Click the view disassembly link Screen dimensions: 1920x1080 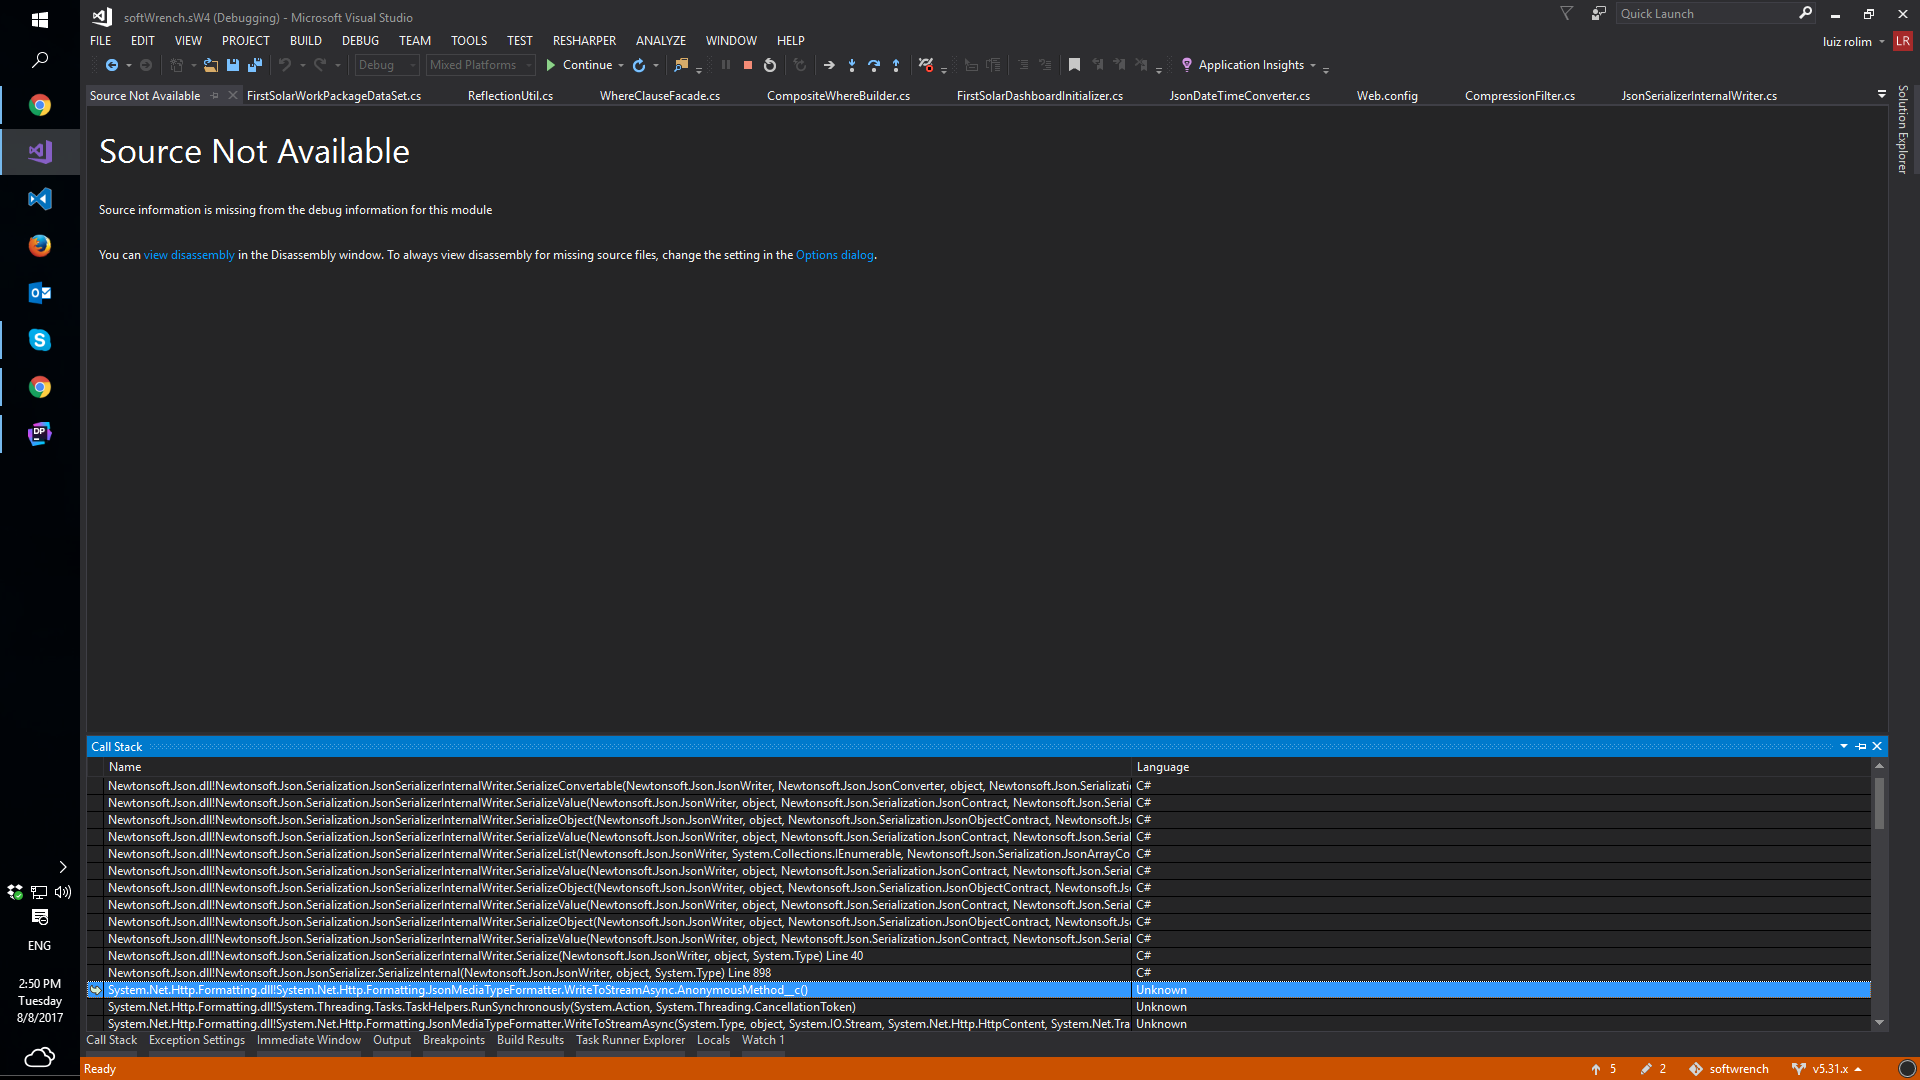click(x=189, y=255)
